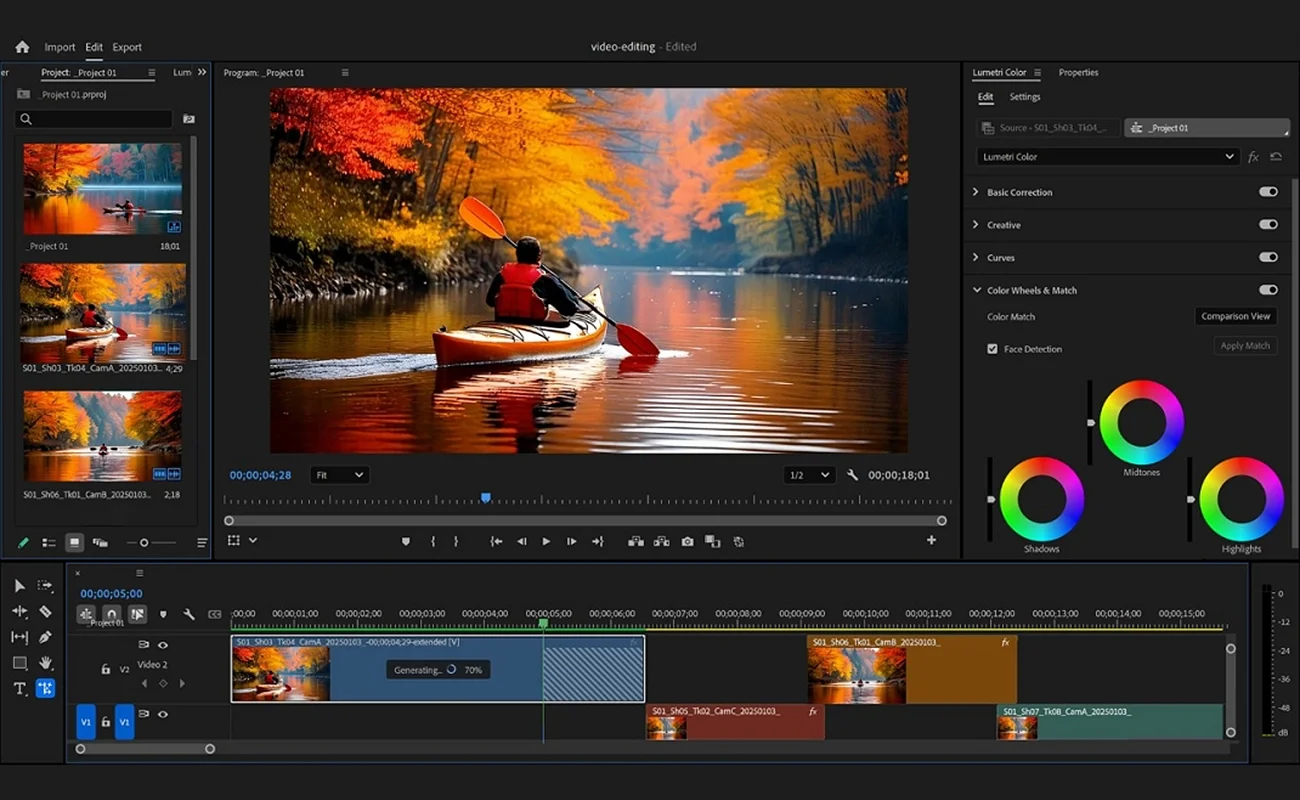1300x800 pixels.
Task: Toggle snap magnet in timeline
Action: pyautogui.click(x=112, y=614)
